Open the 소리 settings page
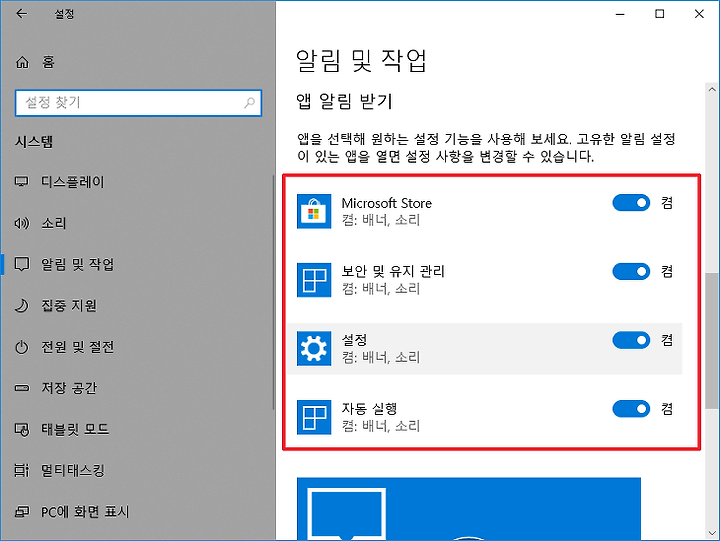 click(x=138, y=223)
